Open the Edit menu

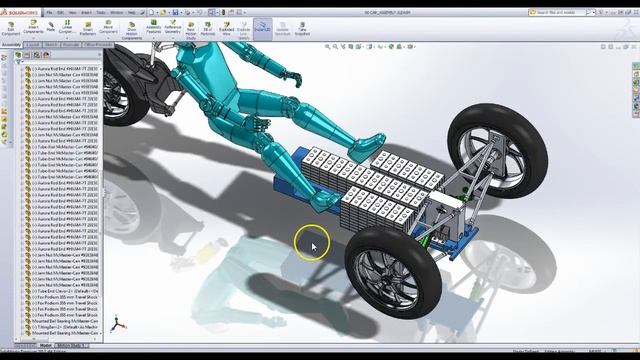pos(60,13)
